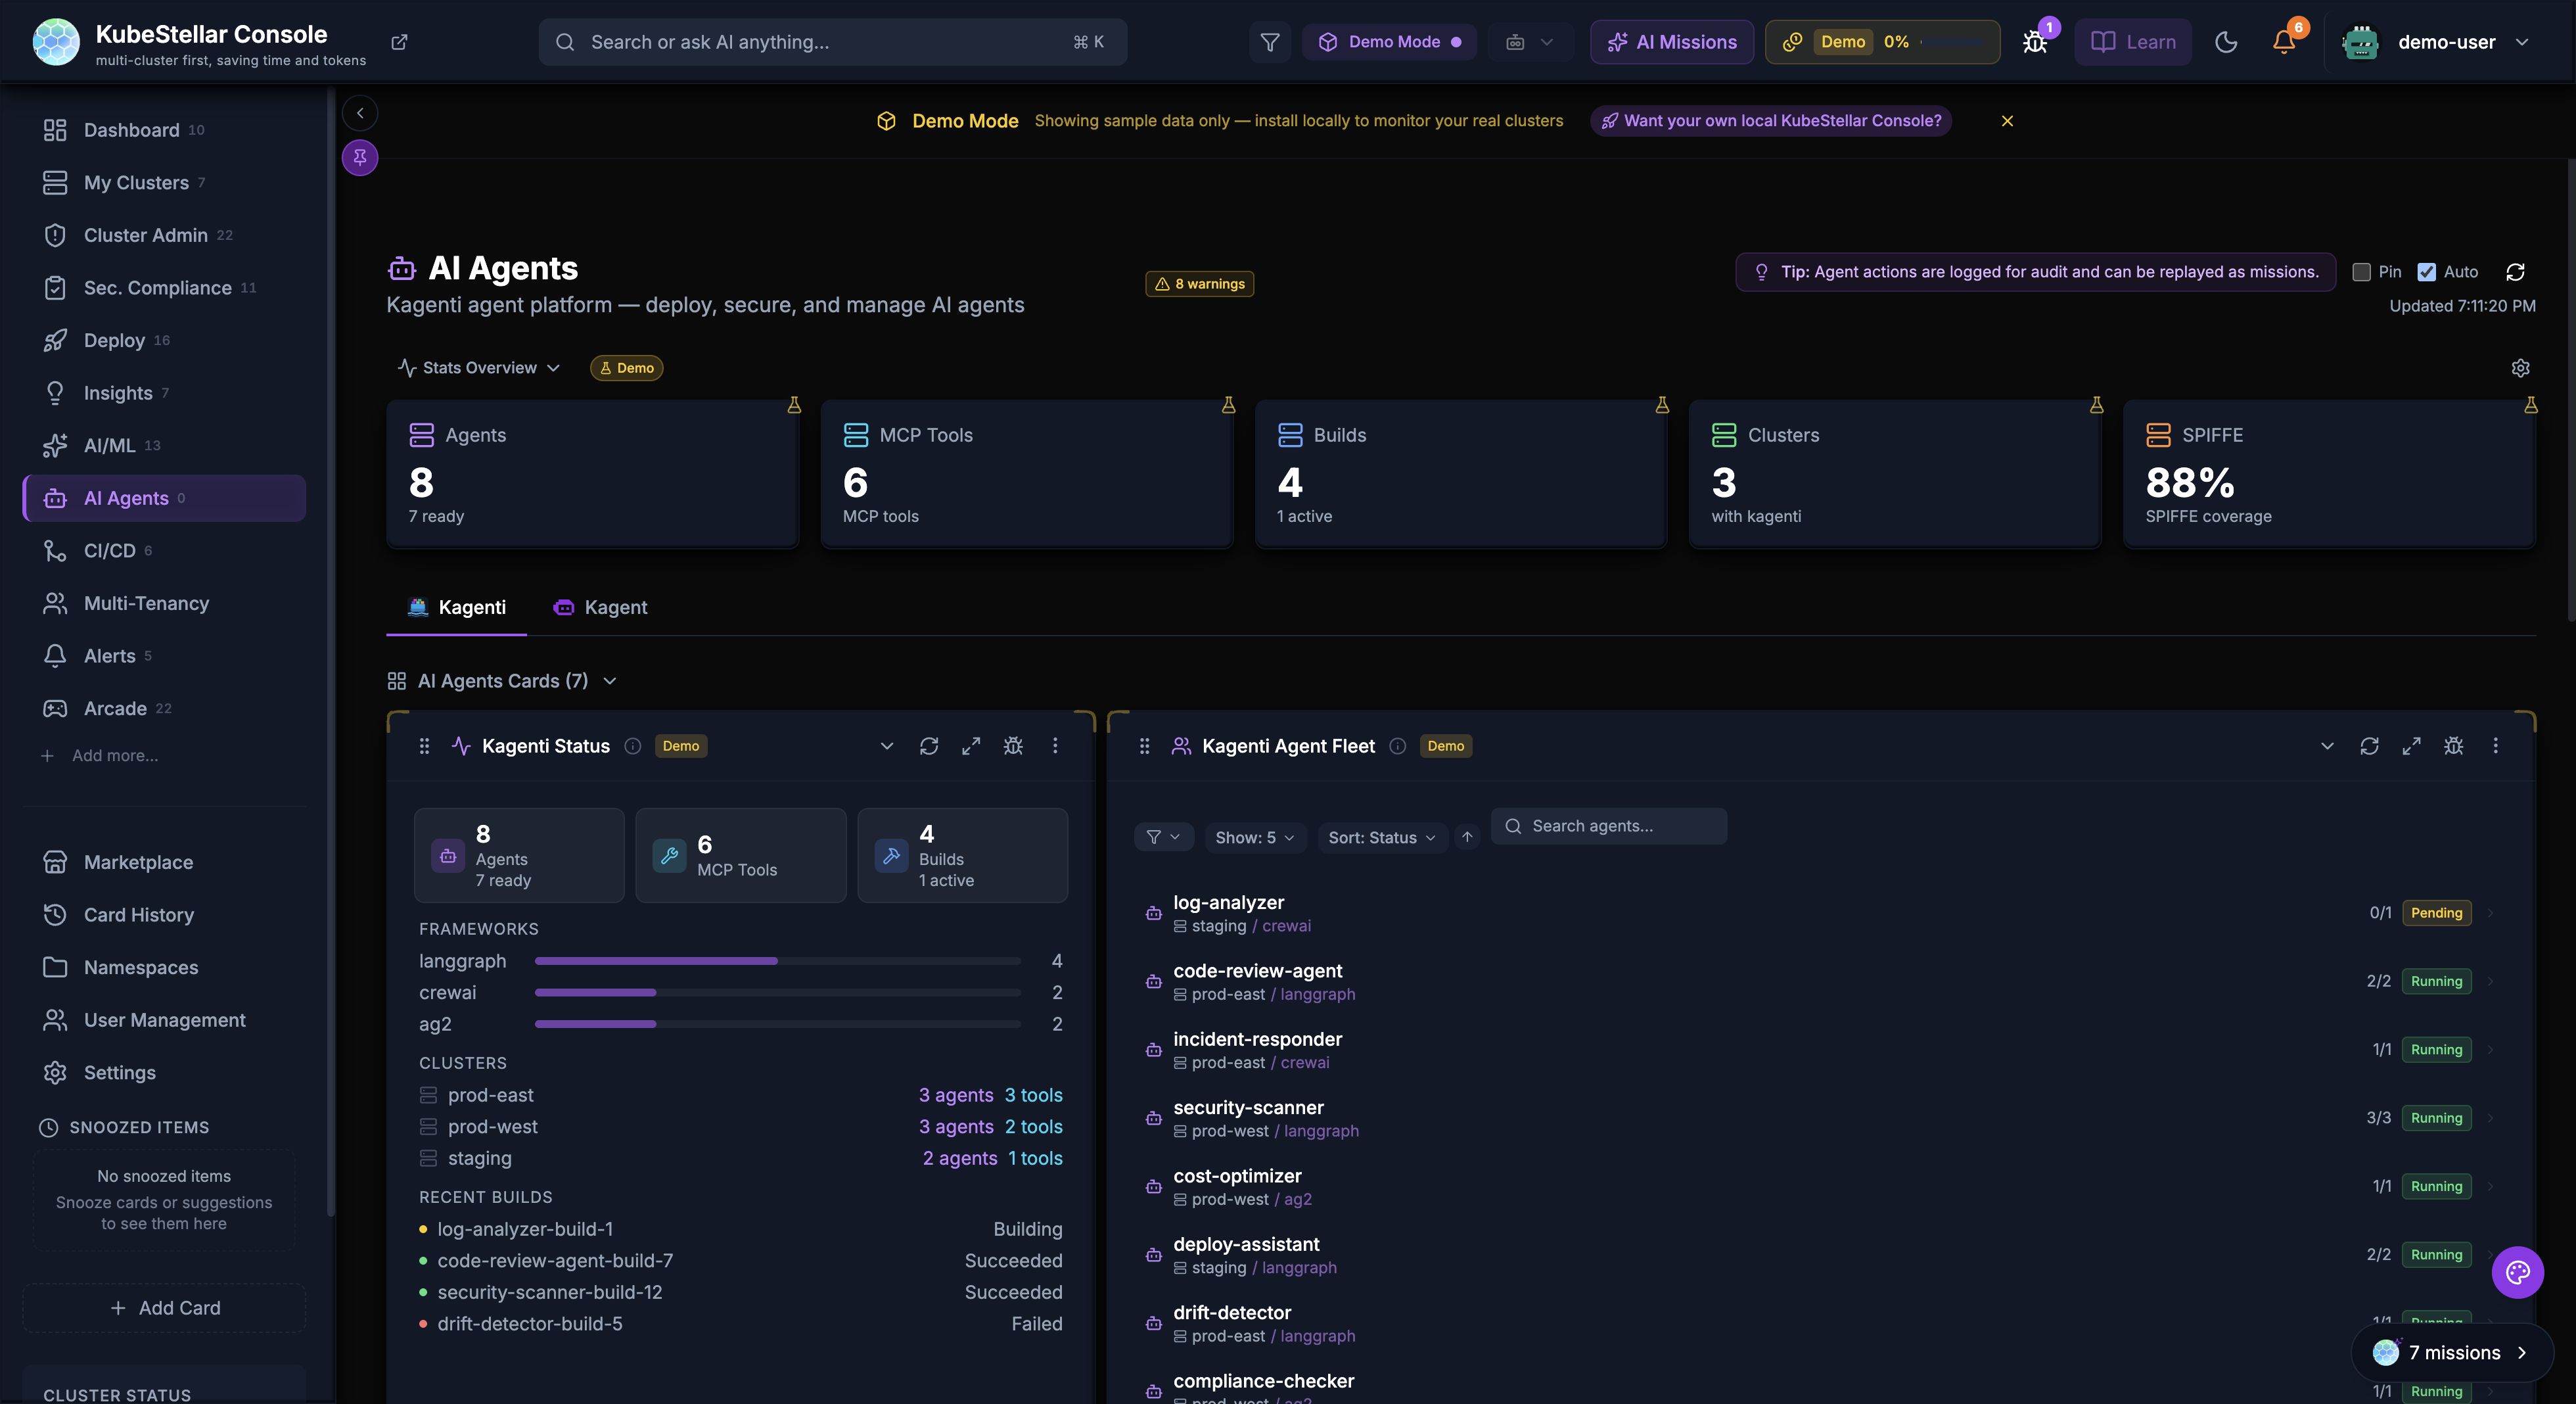The width and height of the screenshot is (2576, 1404).
Task: Click the AI Missions button
Action: (1671, 42)
